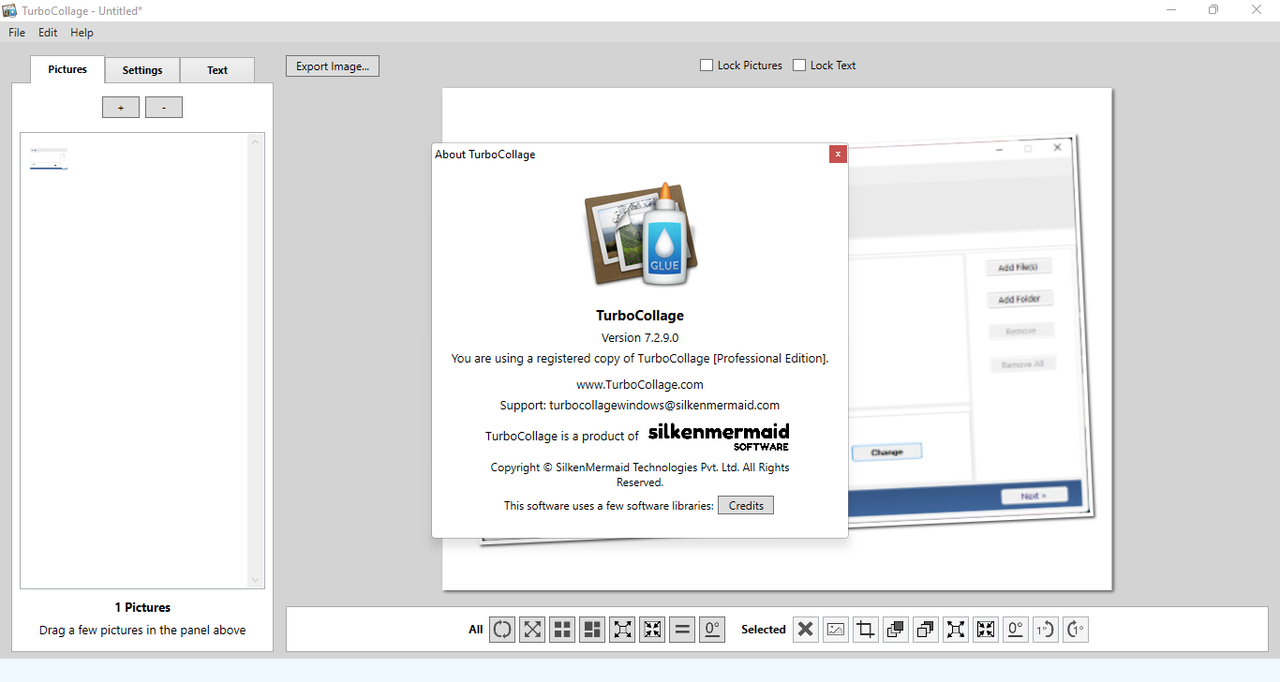Click the '1 Pictures' count label
Viewport: 1280px width, 682px height.
coord(142,607)
